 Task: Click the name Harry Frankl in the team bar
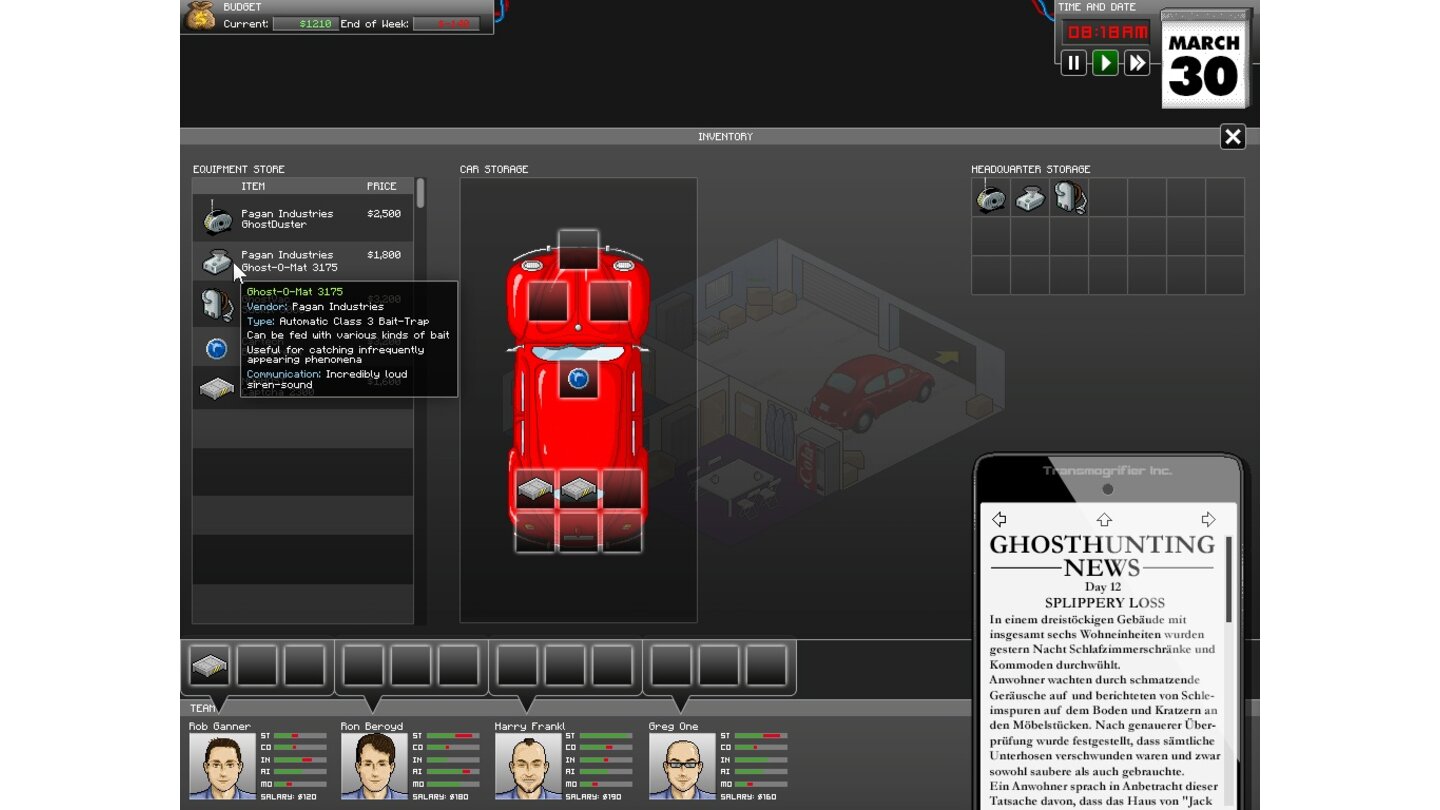(530, 726)
